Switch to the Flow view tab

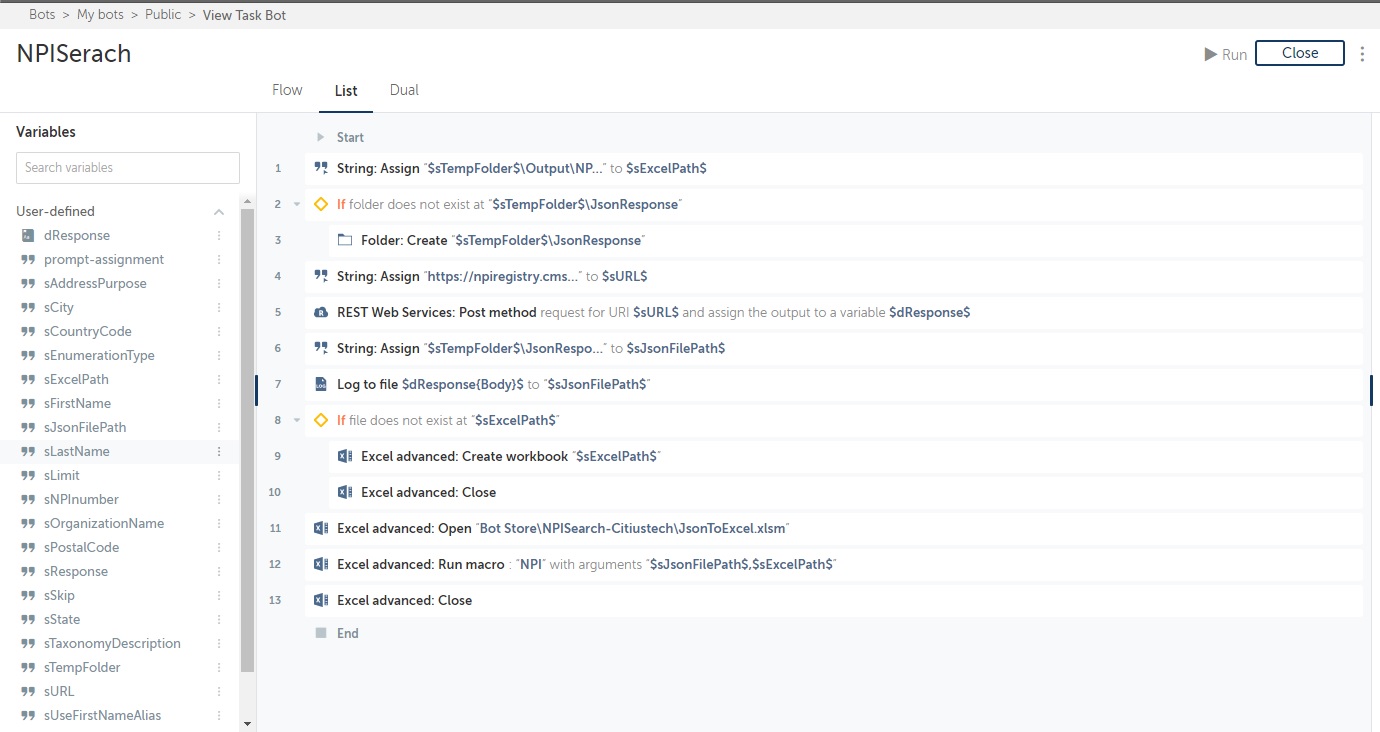click(x=287, y=90)
